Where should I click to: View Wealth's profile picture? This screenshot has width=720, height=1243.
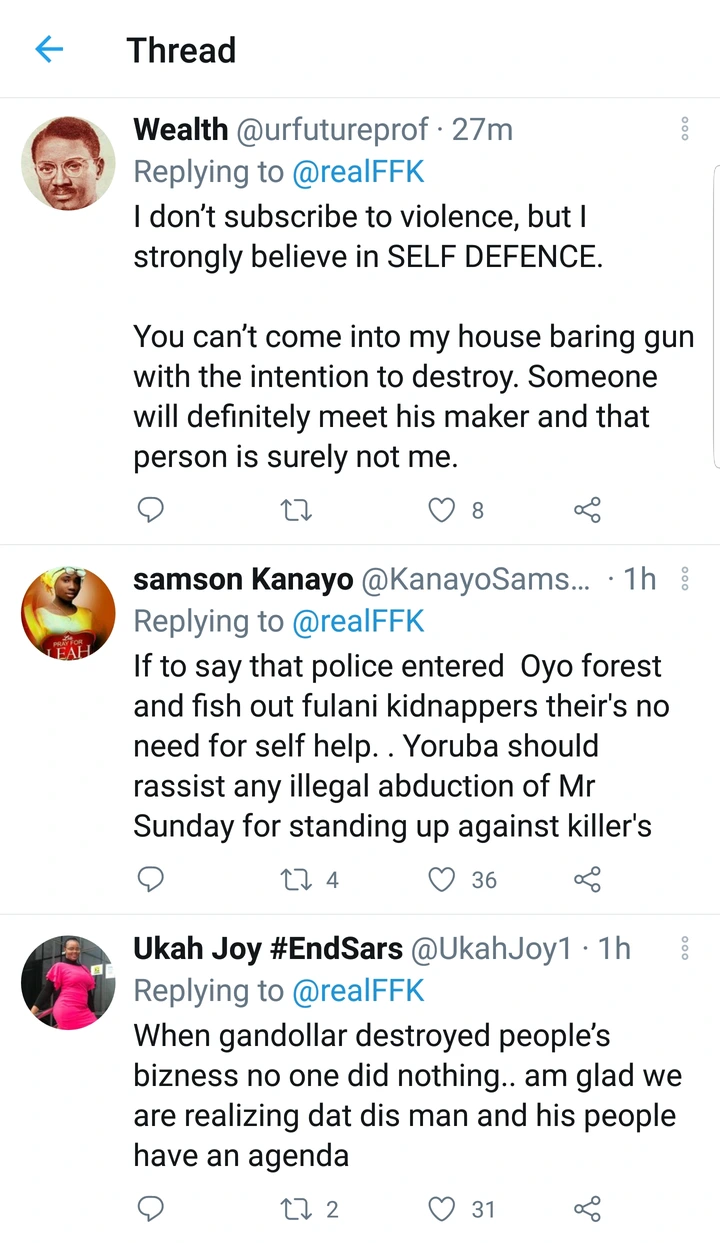(68, 163)
